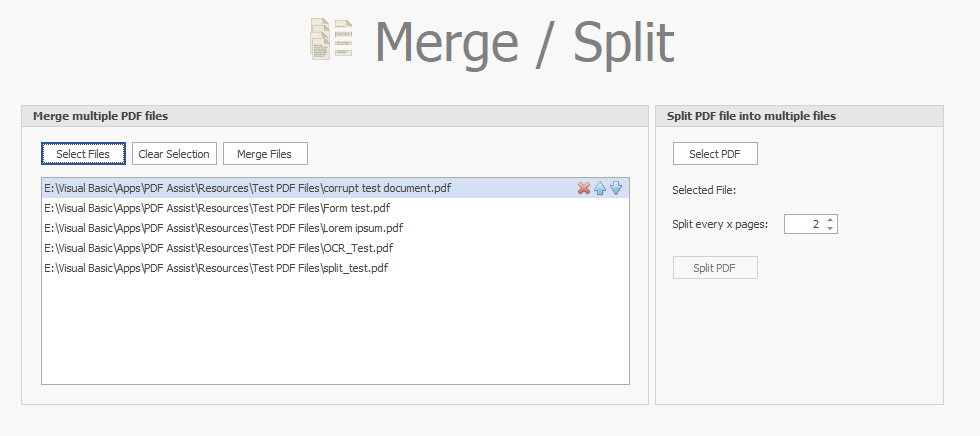
Task: Remove corrupt test document with red X
Action: [584, 188]
